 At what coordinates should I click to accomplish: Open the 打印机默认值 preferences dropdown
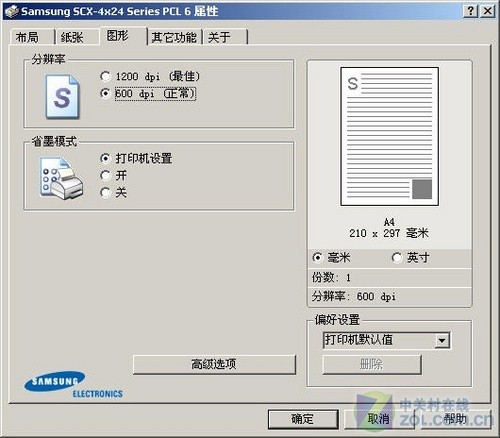(x=386, y=340)
